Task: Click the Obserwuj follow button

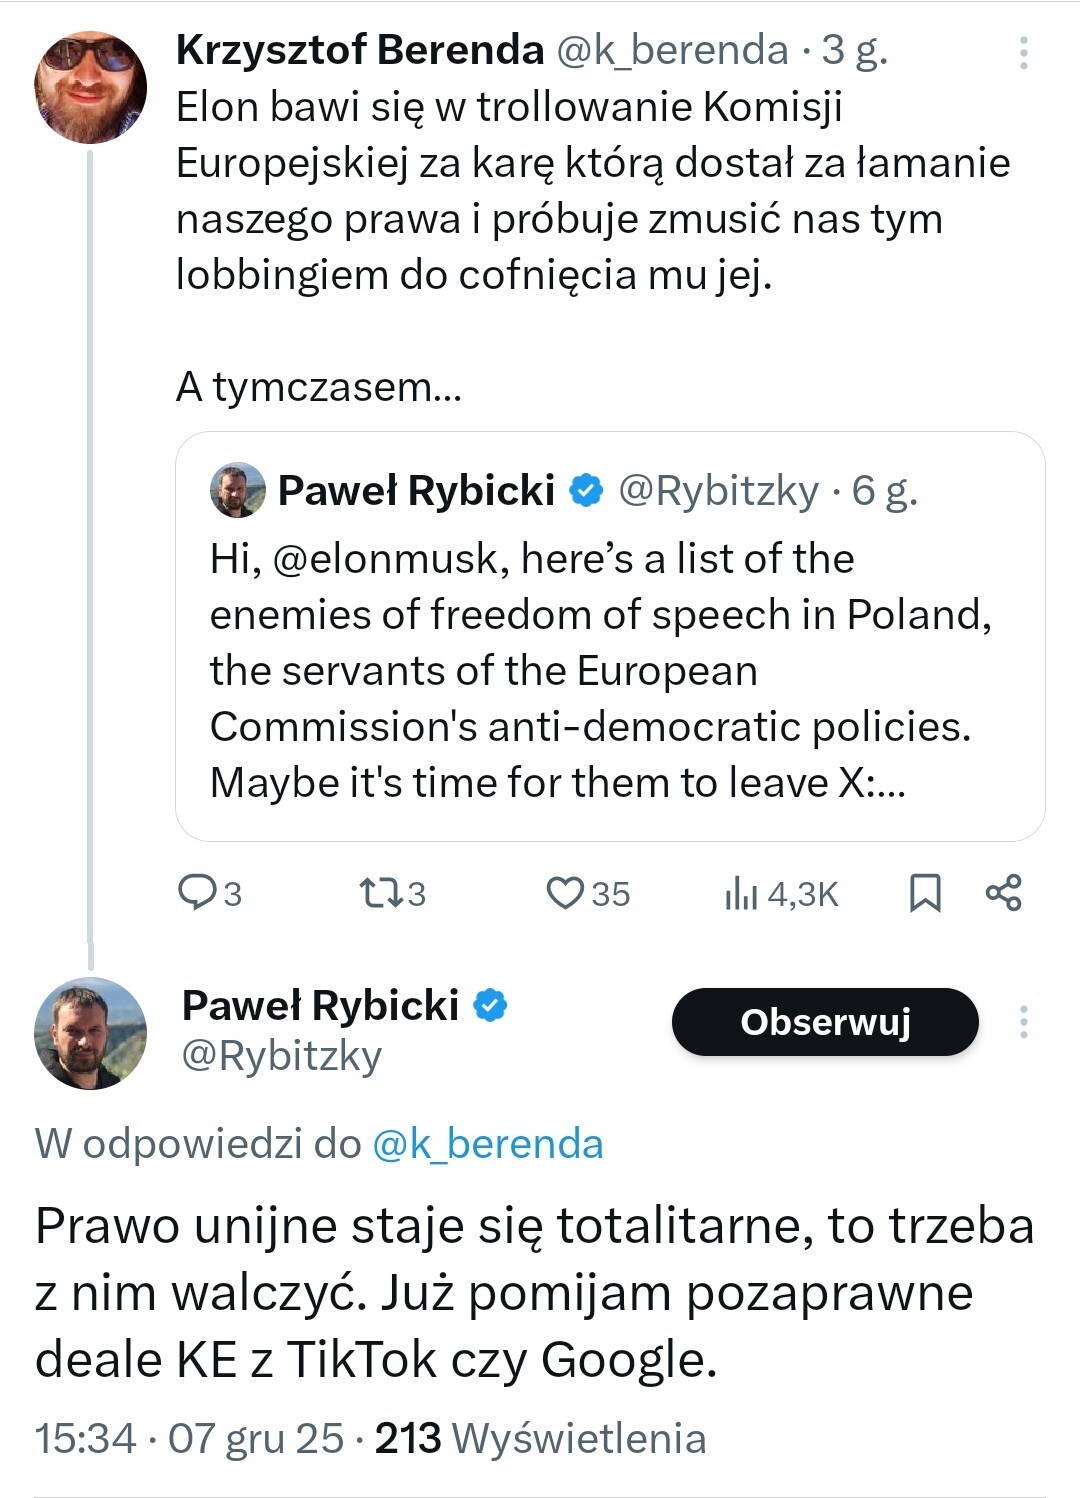Action: pos(825,1022)
